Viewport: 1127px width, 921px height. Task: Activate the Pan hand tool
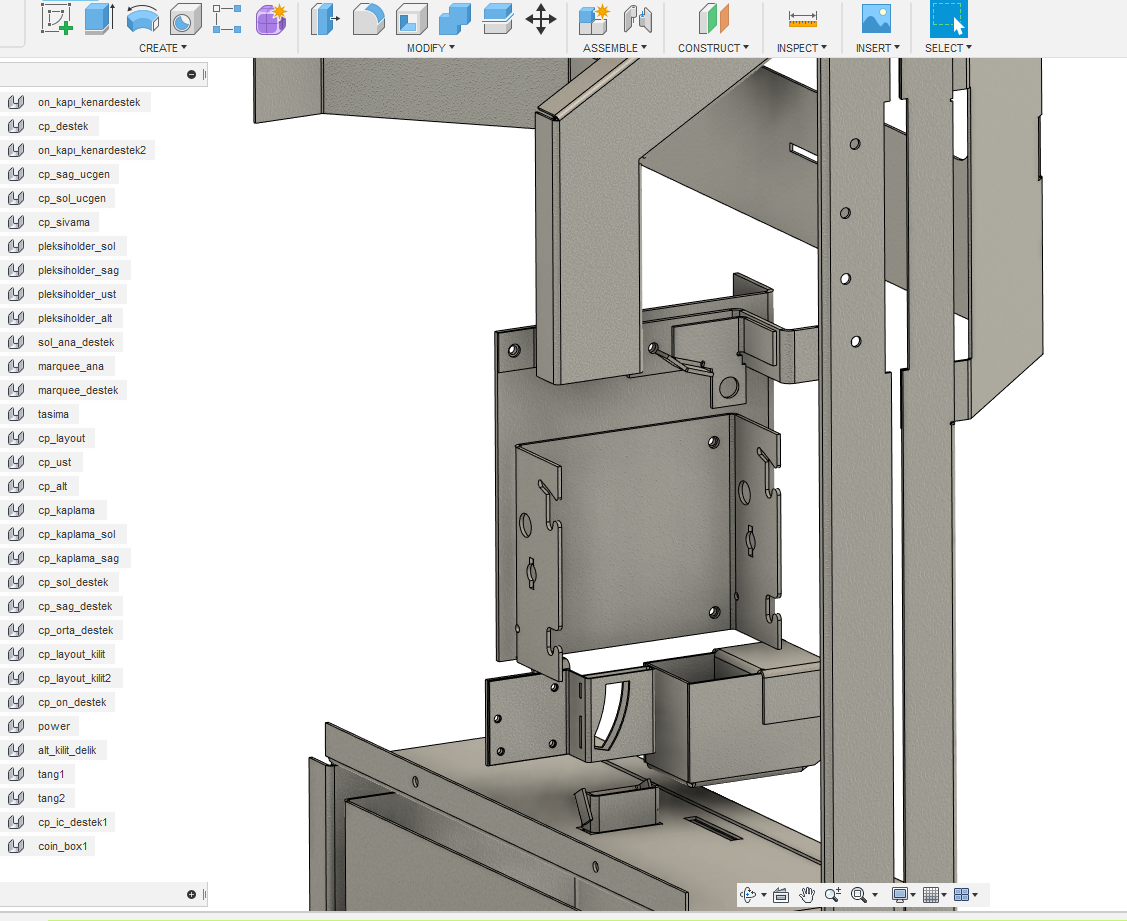[x=807, y=894]
